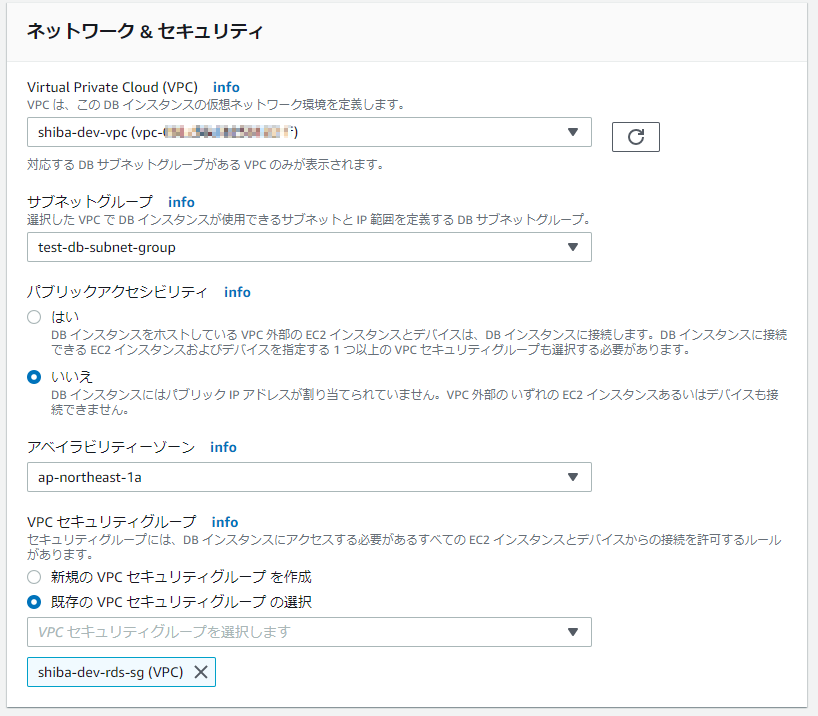Open info next to サブネットグループ
This screenshot has width=818, height=716.
(181, 202)
